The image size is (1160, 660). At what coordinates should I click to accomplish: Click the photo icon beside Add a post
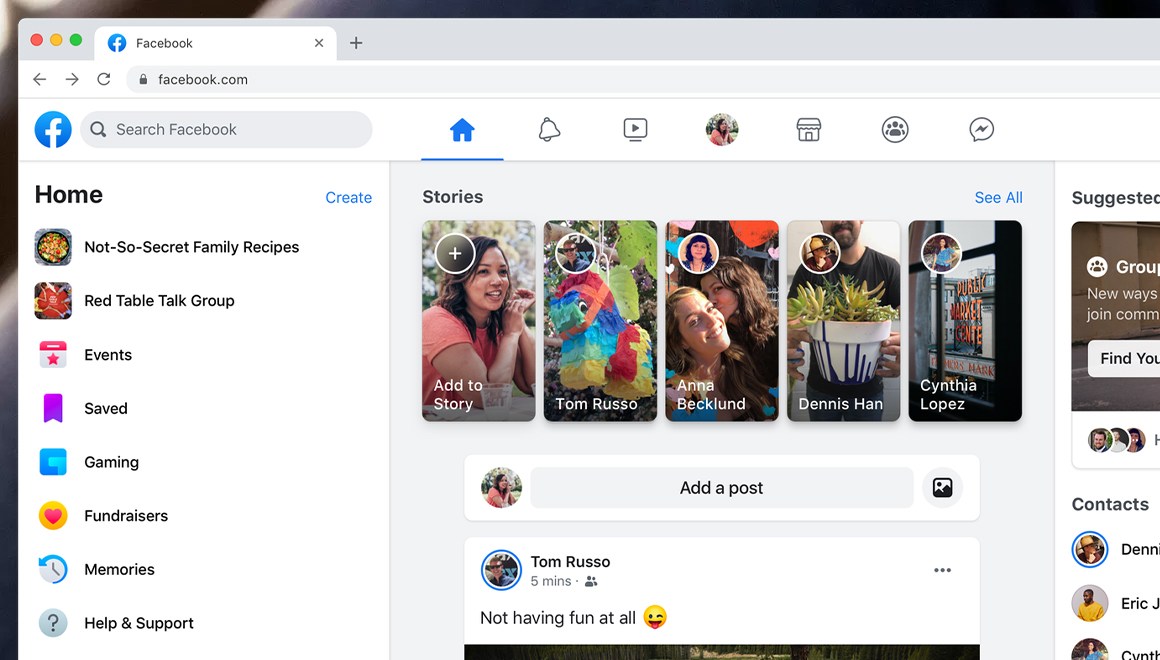tap(942, 488)
